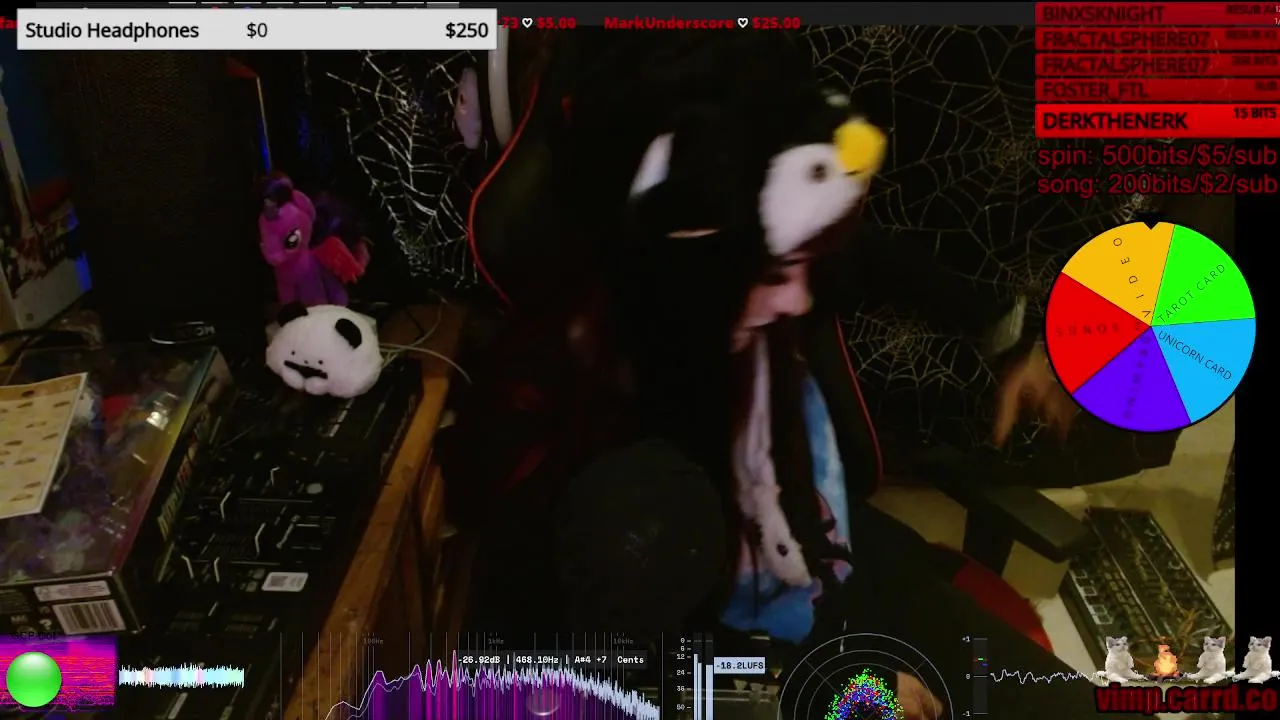Screen dimensions: 1280x720
Task: Click the Studio Headphones goal progress bar
Action: tap(257, 30)
